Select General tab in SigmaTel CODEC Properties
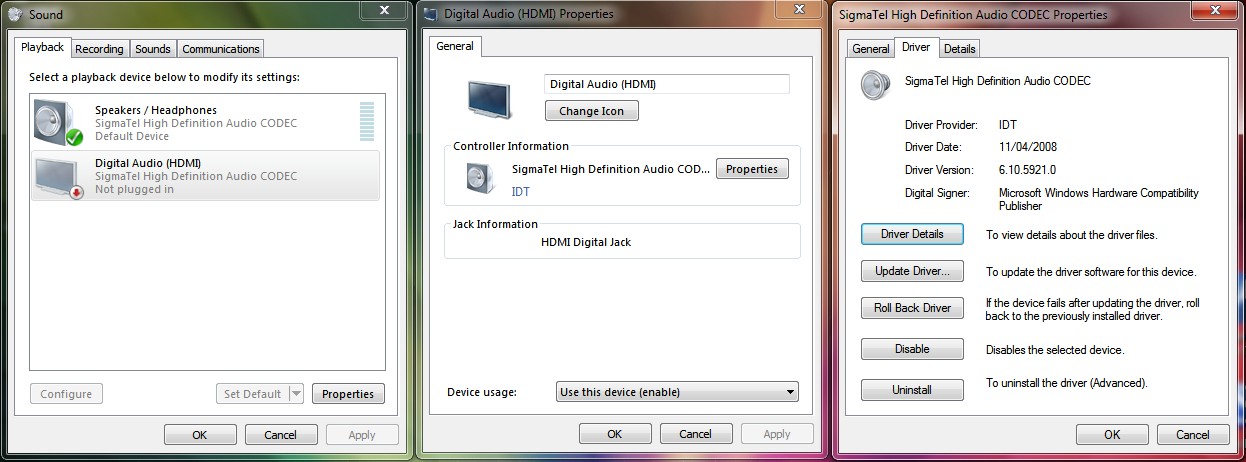Image resolution: width=1246 pixels, height=462 pixels. [x=871, y=49]
